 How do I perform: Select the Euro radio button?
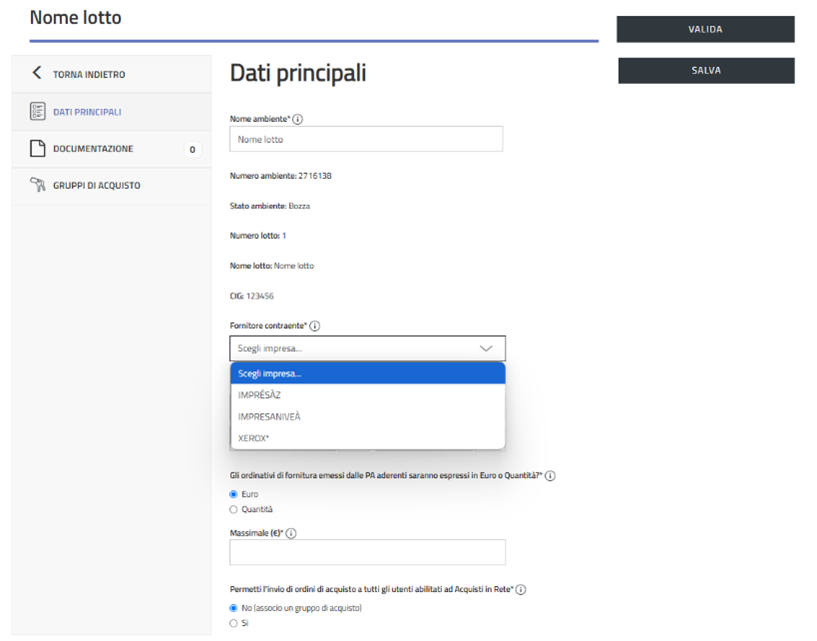tap(234, 494)
